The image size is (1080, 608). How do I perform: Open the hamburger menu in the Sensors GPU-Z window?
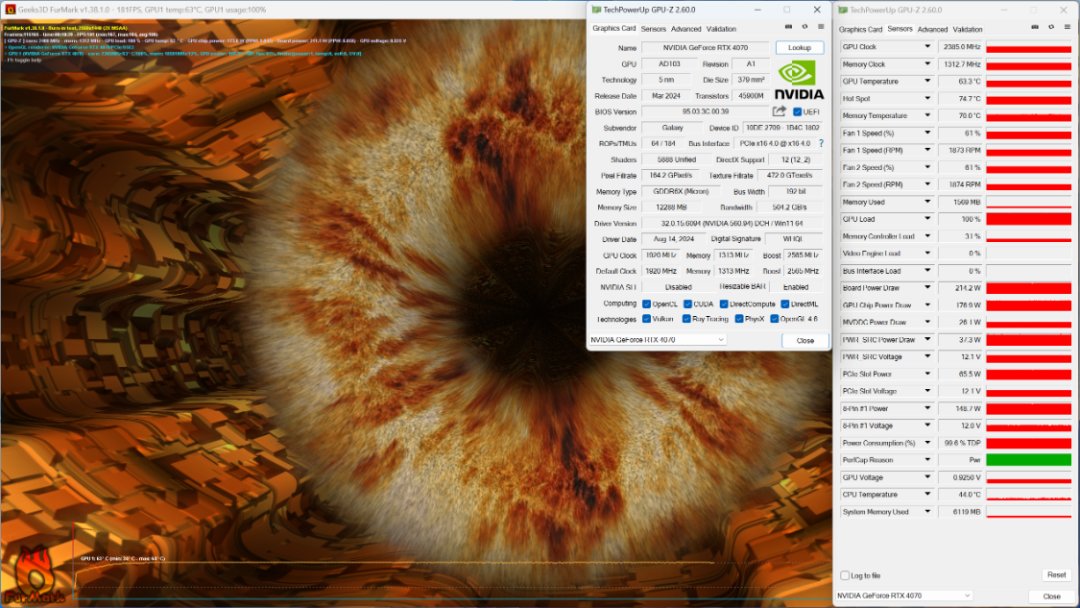point(1067,27)
